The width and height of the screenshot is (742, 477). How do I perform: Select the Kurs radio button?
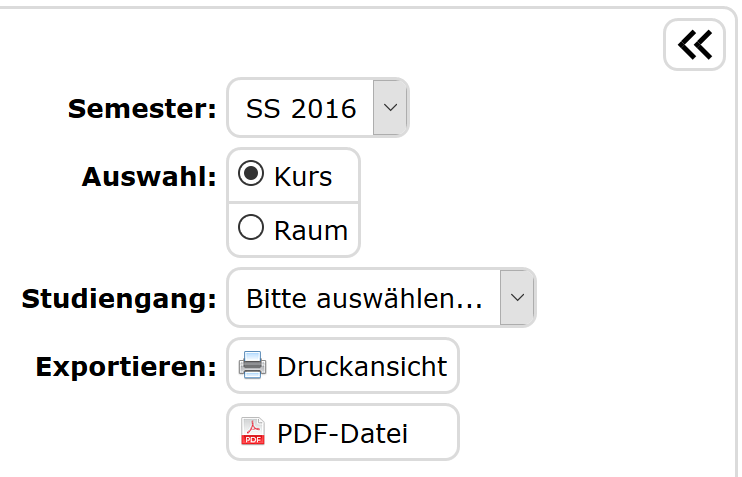point(253,175)
